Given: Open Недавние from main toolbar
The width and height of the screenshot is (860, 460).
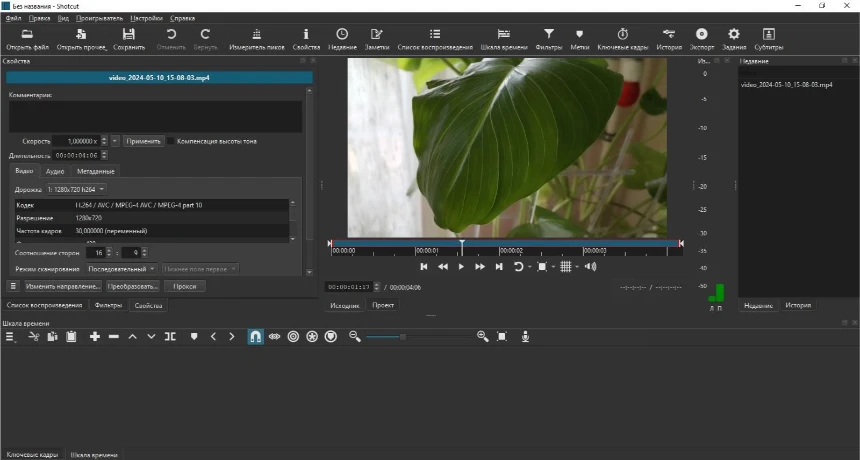Looking at the screenshot, I should (342, 39).
